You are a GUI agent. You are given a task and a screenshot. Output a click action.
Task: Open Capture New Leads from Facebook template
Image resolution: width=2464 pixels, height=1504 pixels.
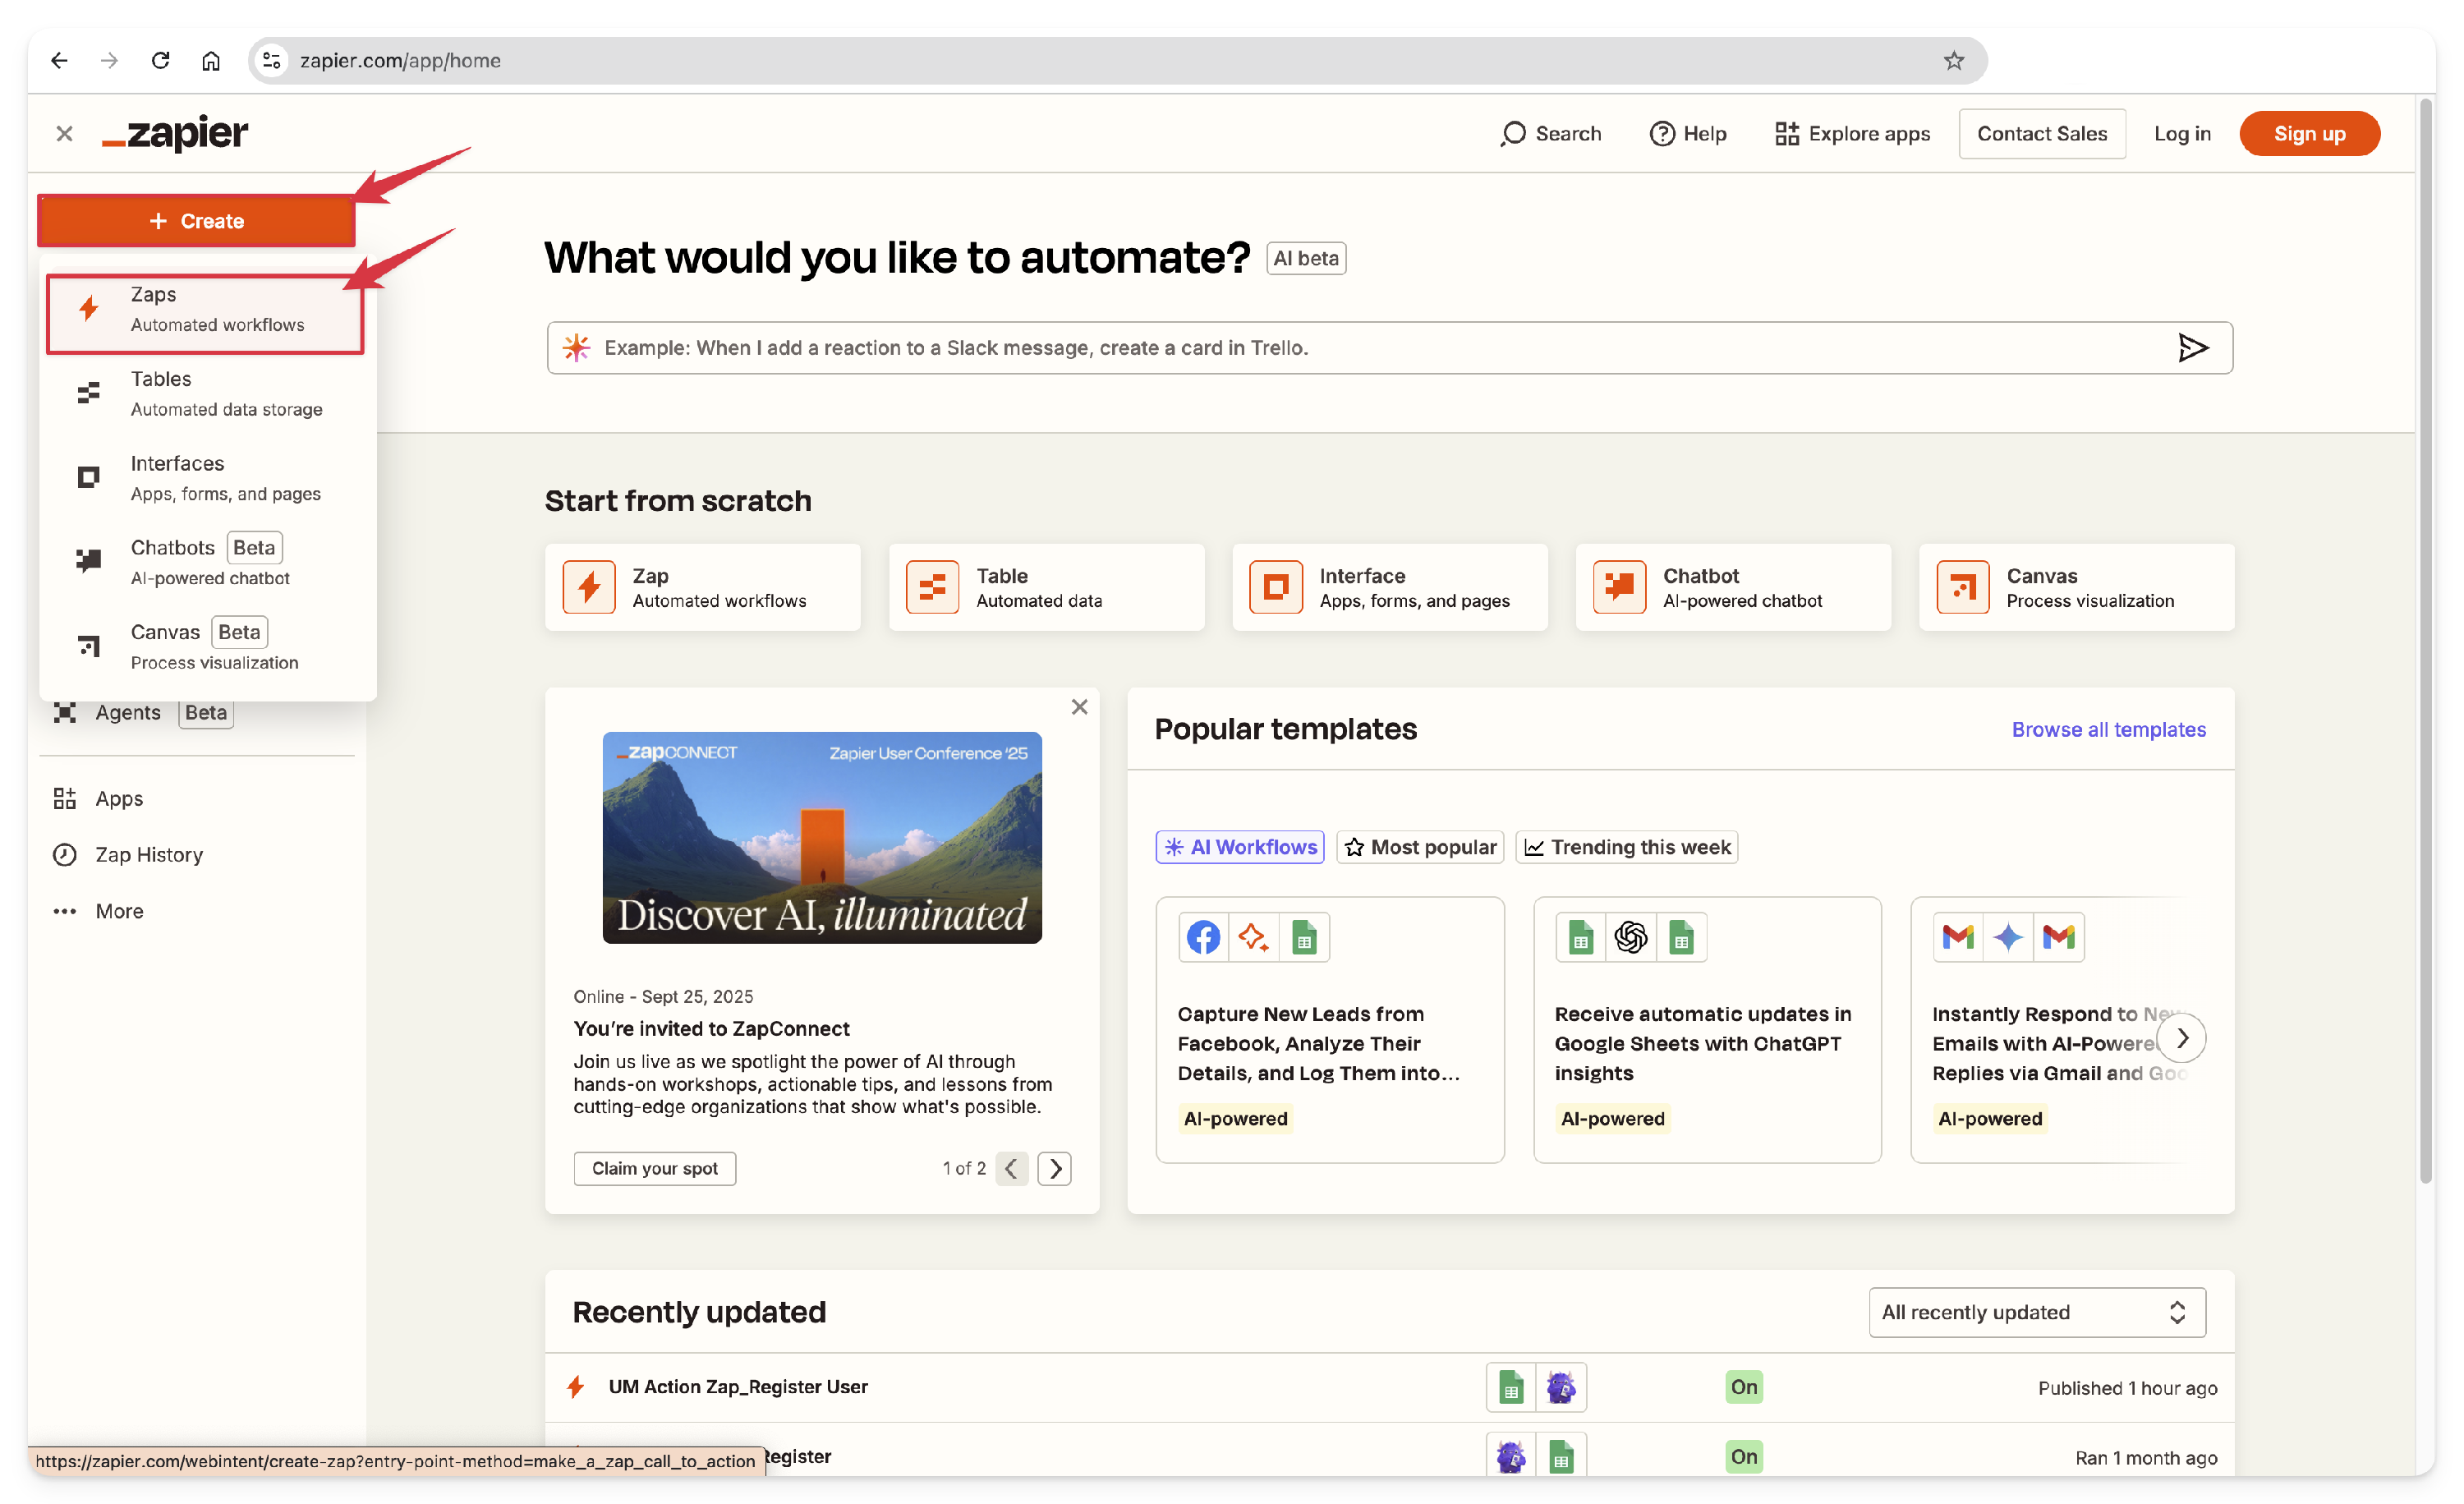pyautogui.click(x=1330, y=1029)
